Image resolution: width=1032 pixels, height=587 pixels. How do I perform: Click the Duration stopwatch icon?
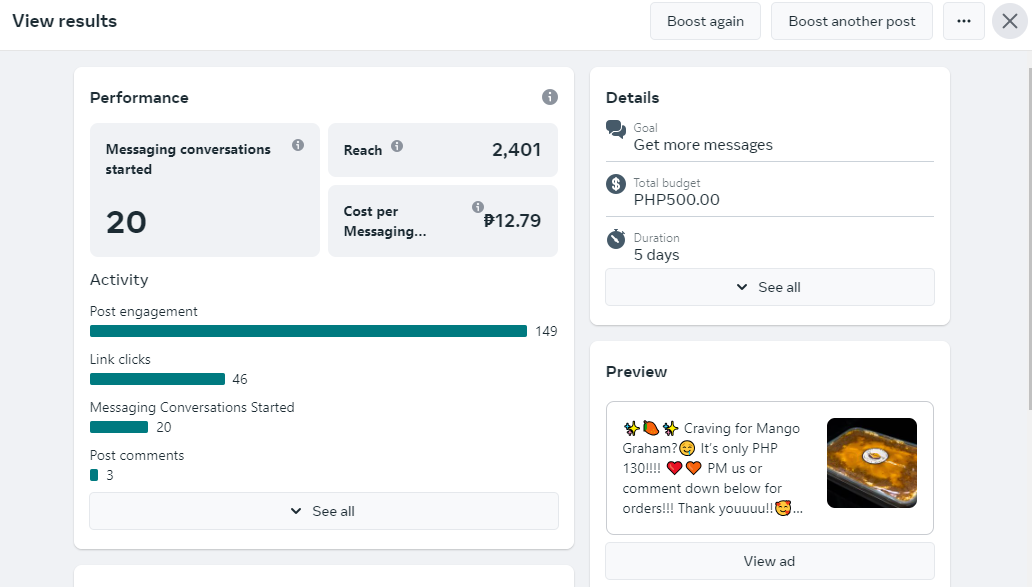616,239
